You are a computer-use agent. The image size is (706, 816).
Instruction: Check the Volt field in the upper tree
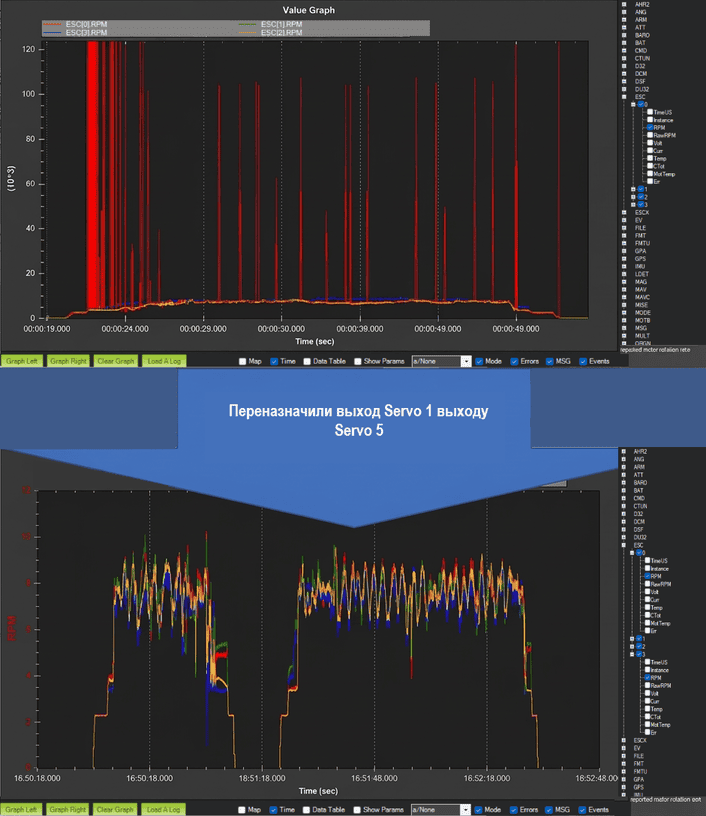coord(650,143)
